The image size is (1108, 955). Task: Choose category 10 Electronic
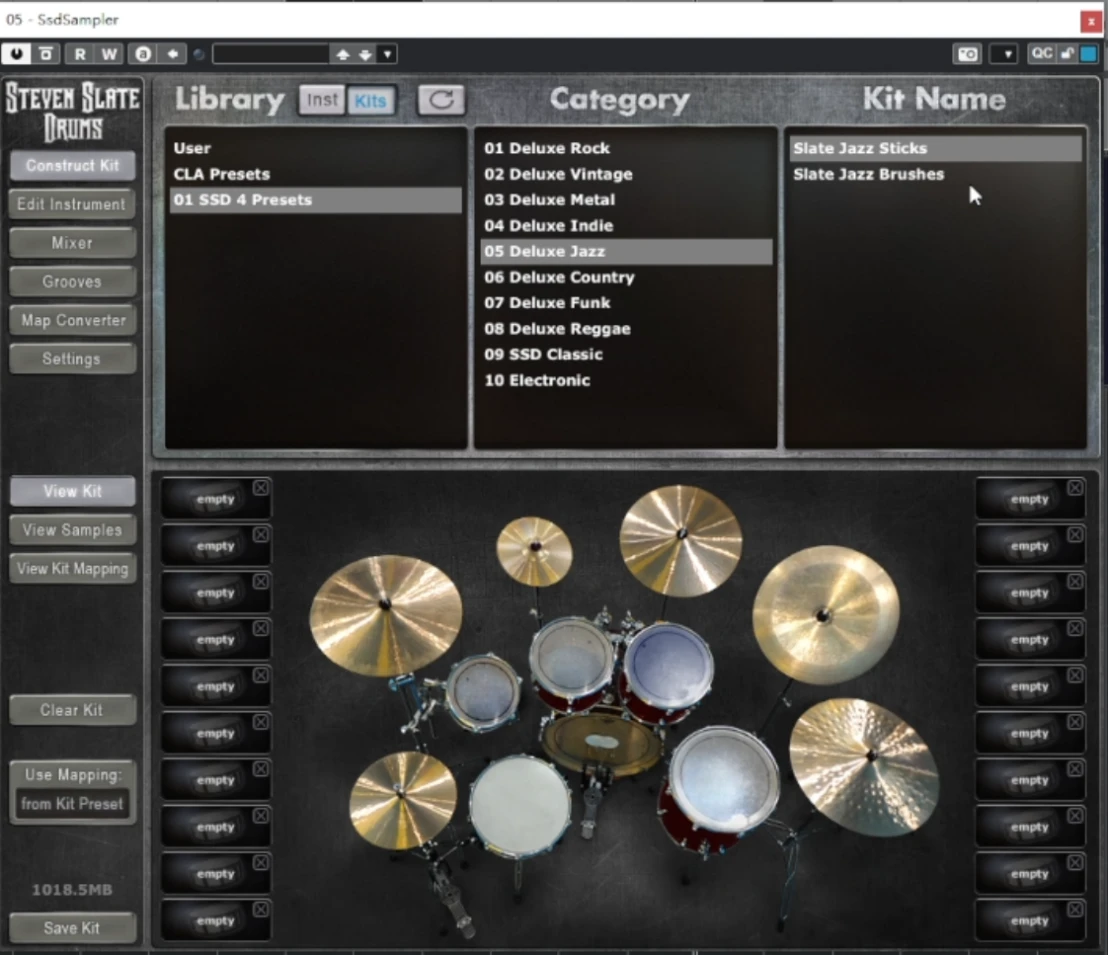coord(626,380)
